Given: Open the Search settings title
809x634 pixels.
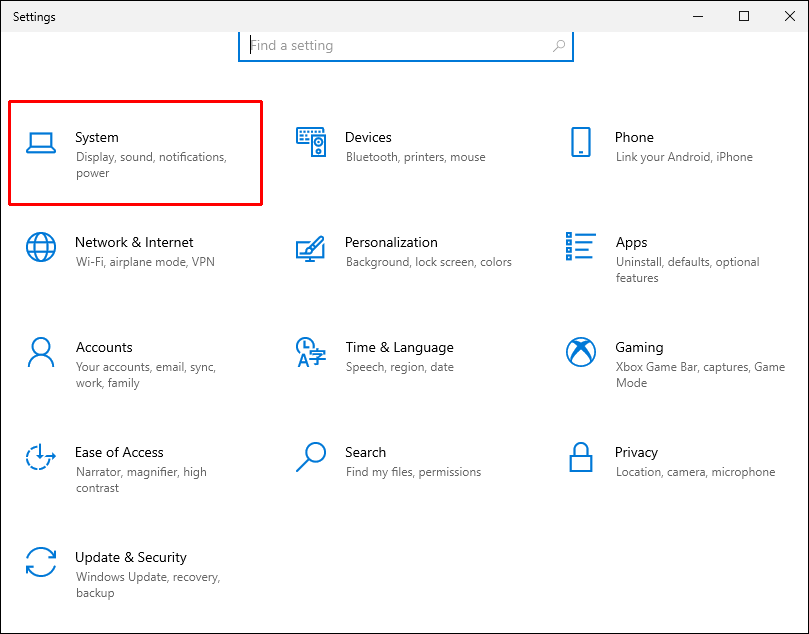Looking at the screenshot, I should click(365, 452).
